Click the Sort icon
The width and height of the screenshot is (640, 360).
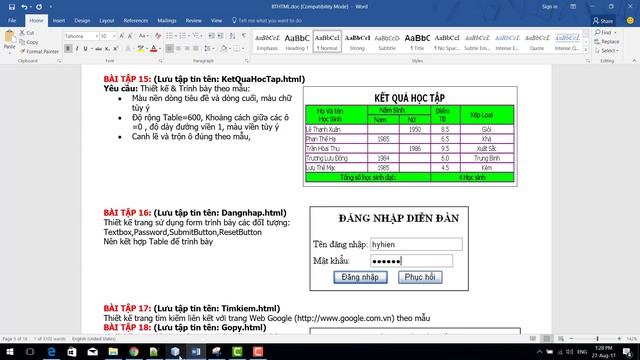point(232,36)
